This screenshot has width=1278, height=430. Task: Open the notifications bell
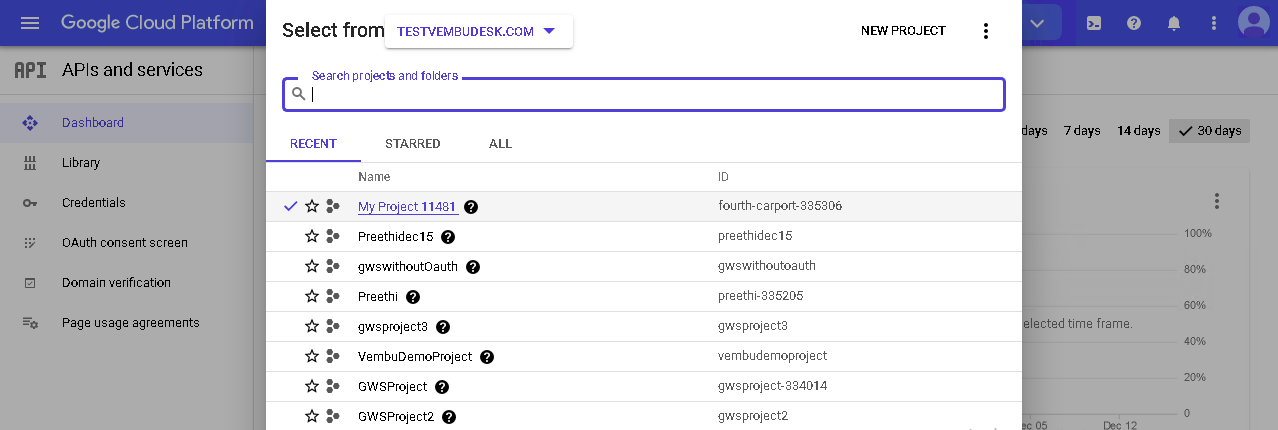tap(1174, 22)
